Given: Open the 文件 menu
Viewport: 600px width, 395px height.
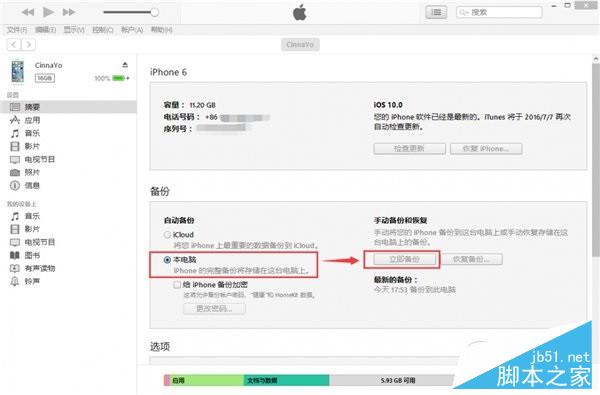Looking at the screenshot, I should [x=17, y=30].
